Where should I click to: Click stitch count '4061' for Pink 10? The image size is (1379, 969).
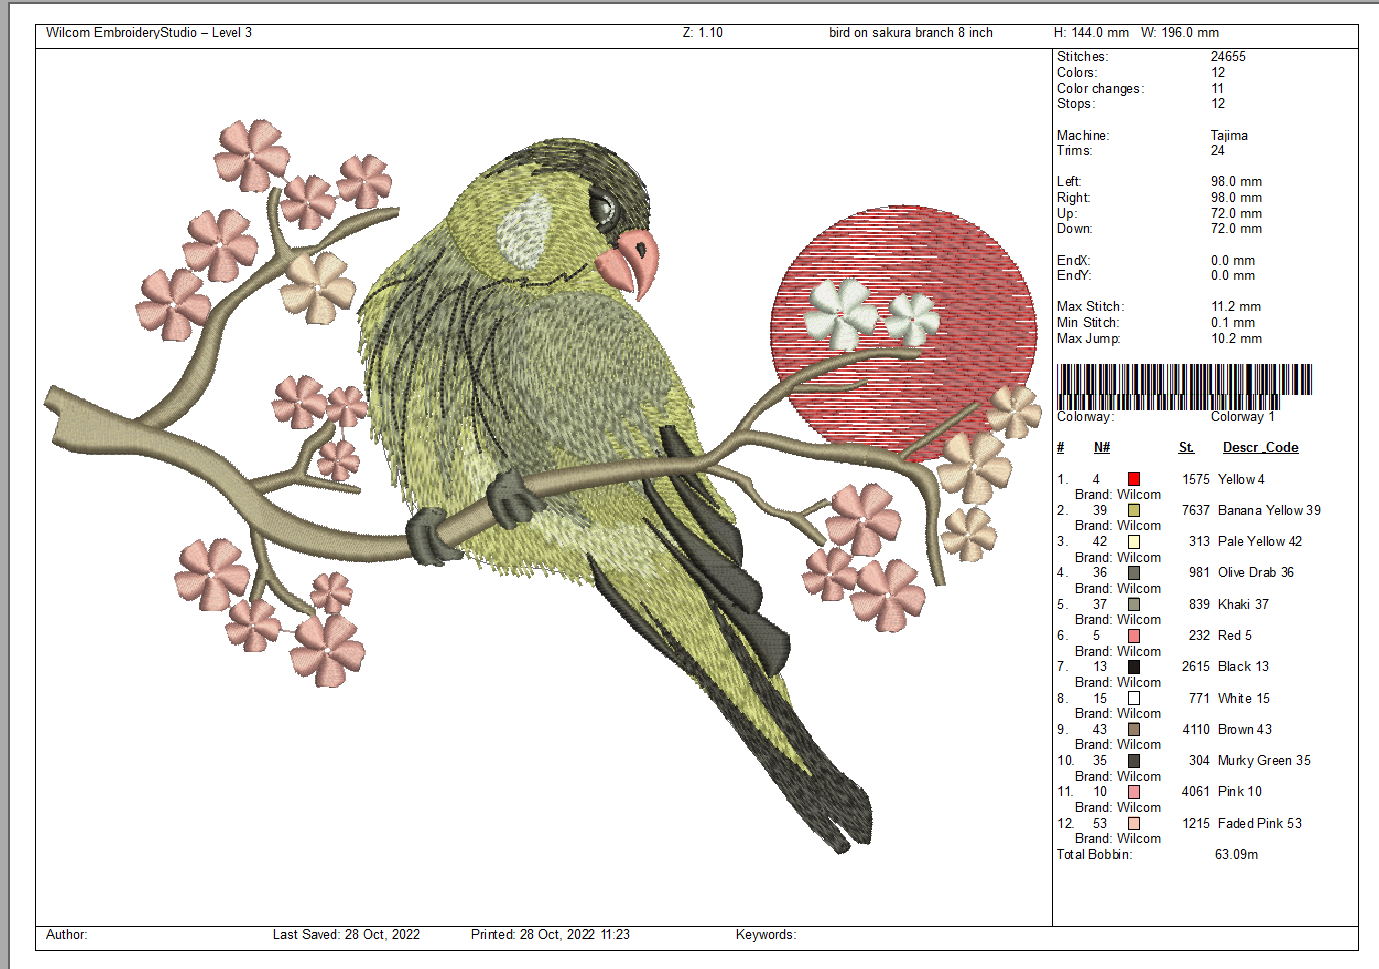(x=1196, y=791)
